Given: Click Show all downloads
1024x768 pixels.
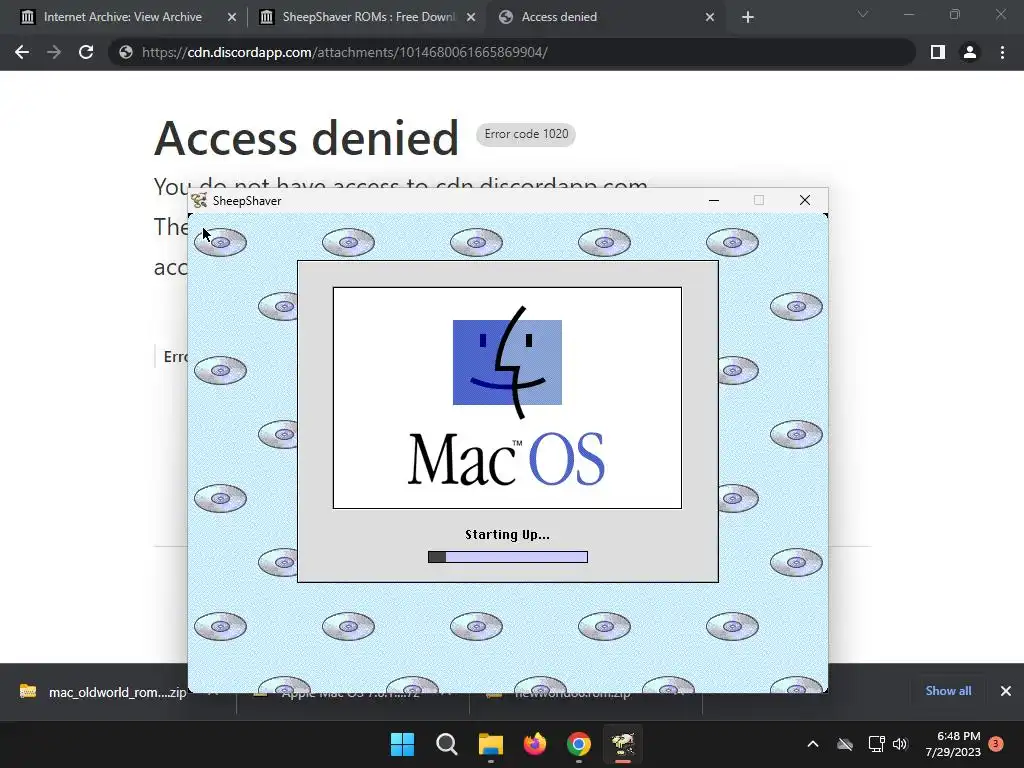Looking at the screenshot, I should tap(948, 691).
